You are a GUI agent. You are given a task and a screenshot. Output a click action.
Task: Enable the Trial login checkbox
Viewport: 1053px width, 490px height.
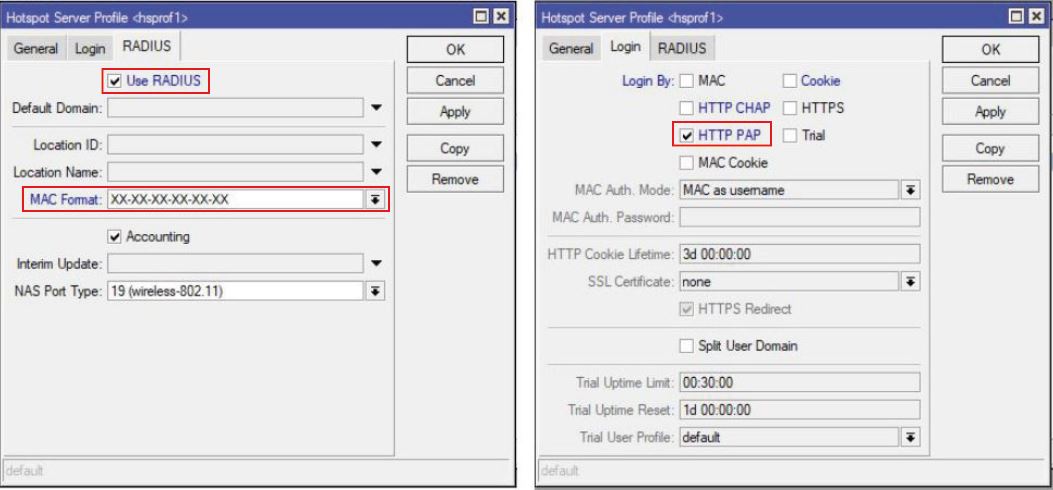(790, 134)
